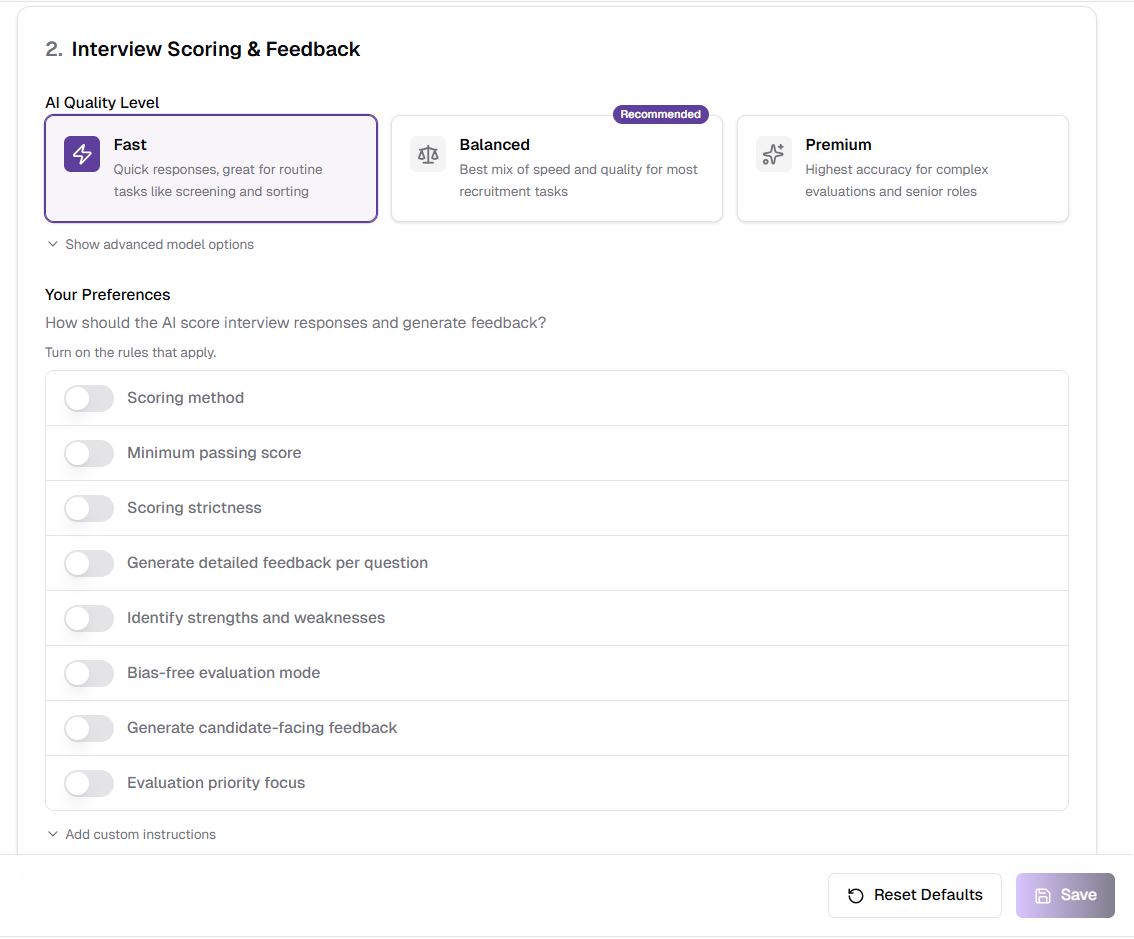Click the balance scale Balanced icon
Image resolution: width=1134 pixels, height=939 pixels.
point(428,155)
